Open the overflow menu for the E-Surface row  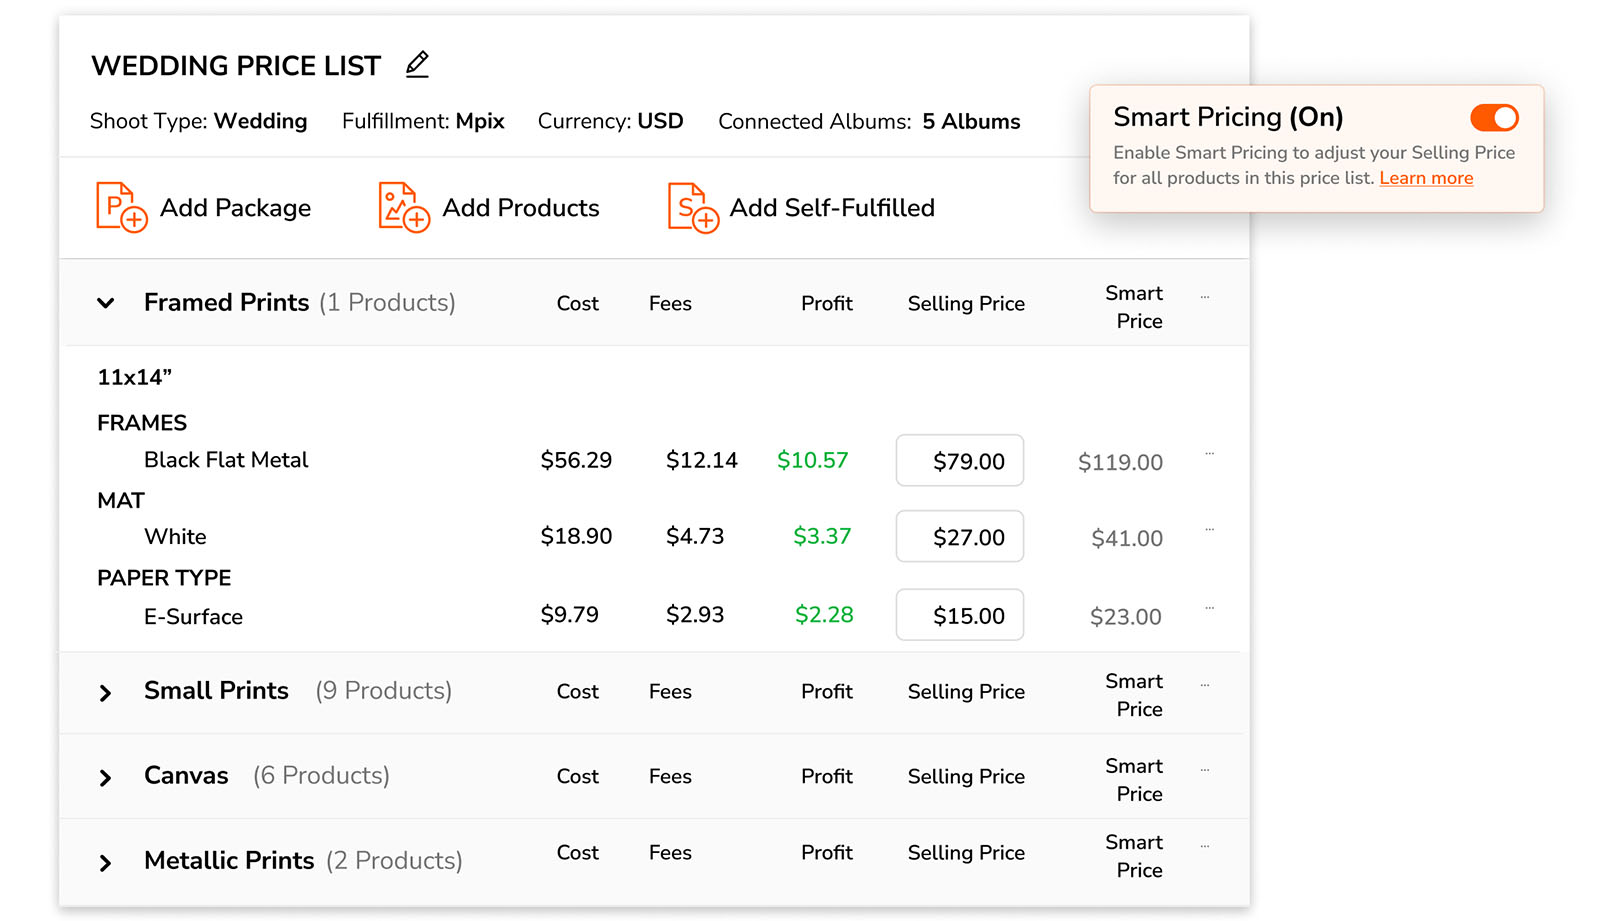(1209, 606)
